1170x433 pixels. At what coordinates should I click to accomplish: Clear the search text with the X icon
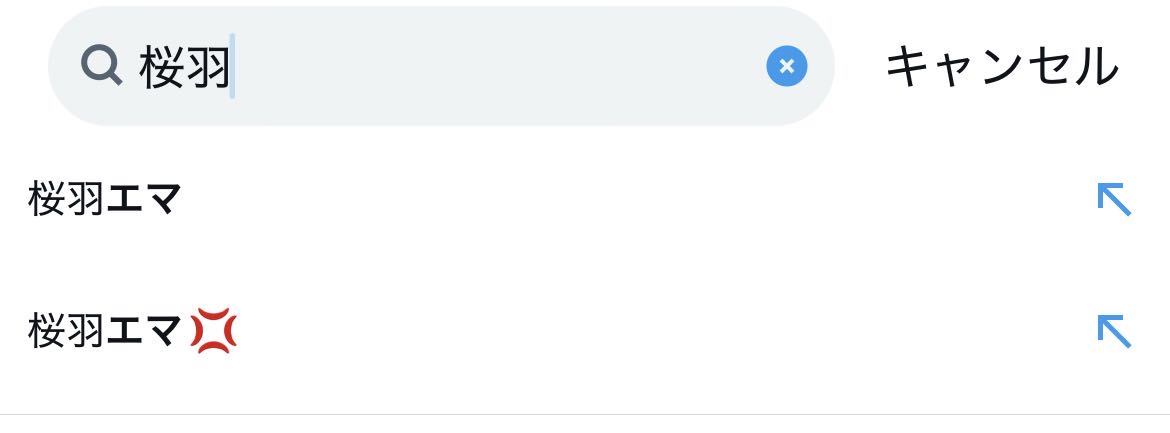[x=786, y=67]
